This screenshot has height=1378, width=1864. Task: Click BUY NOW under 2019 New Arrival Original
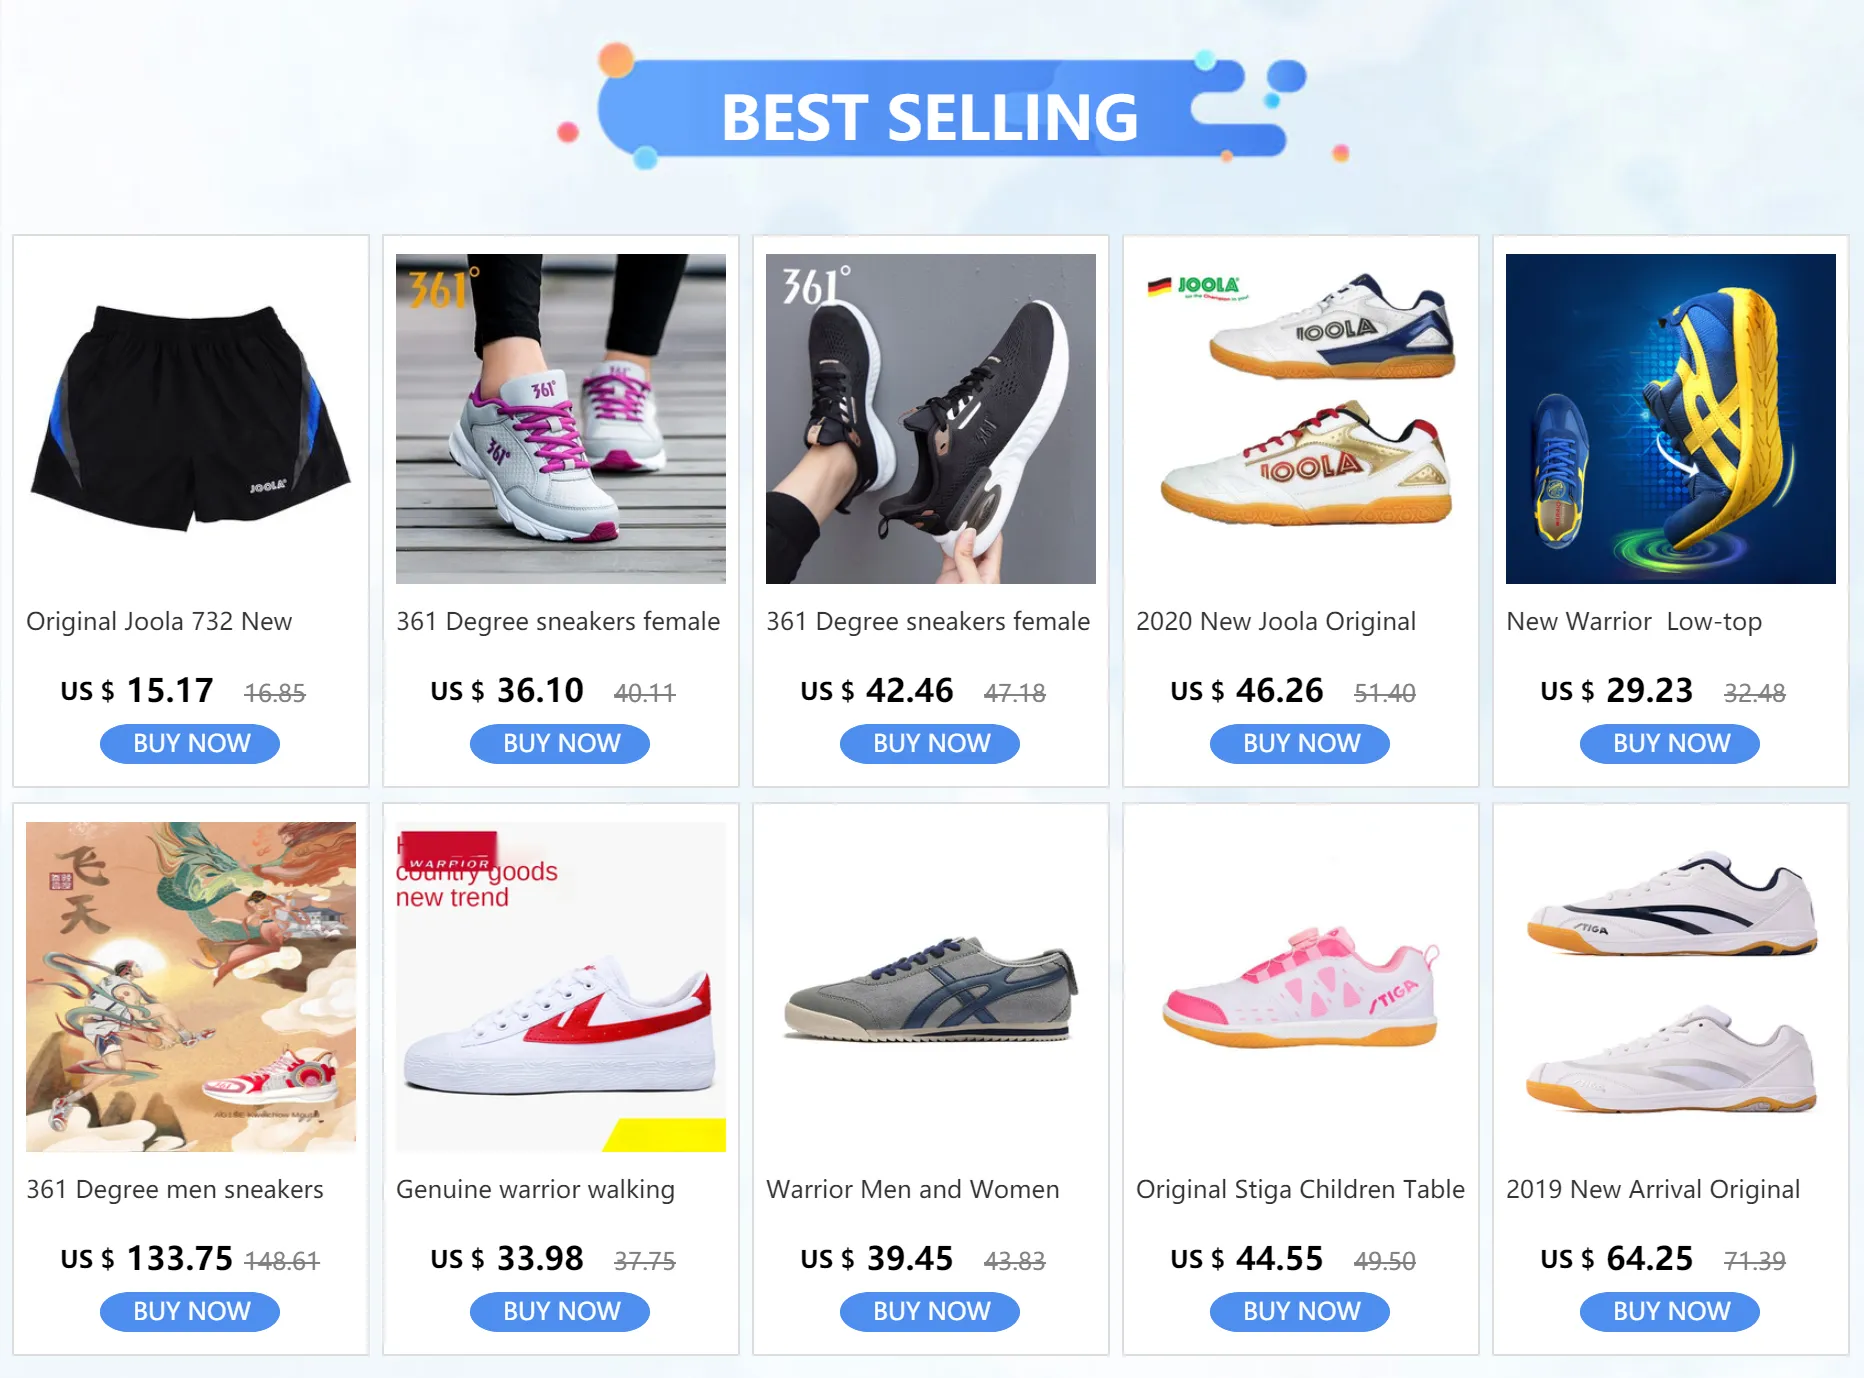[x=1670, y=1312]
